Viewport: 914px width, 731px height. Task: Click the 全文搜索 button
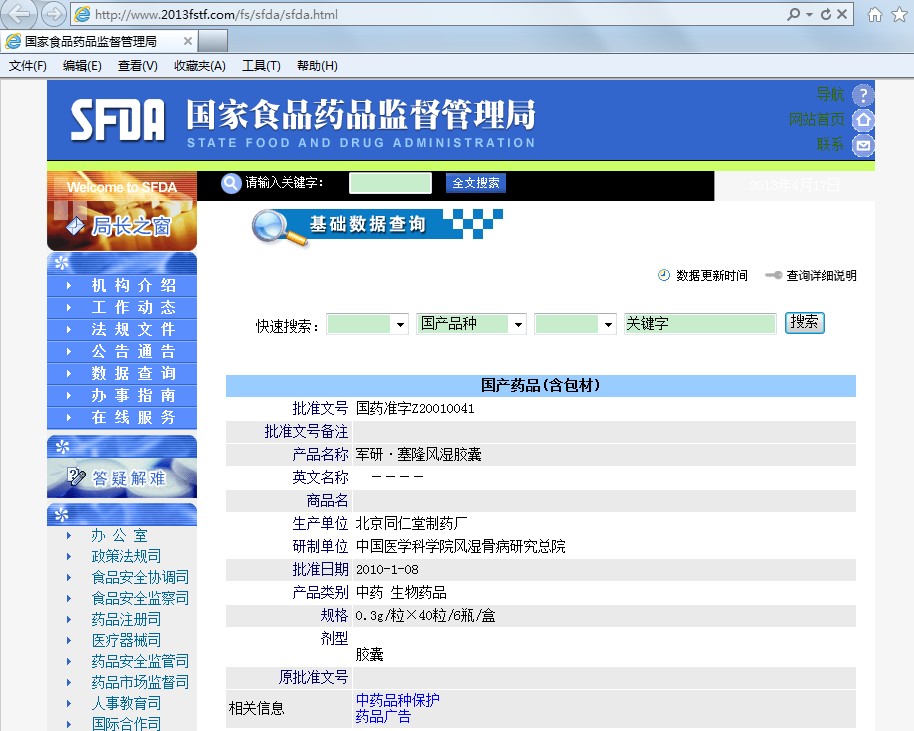click(476, 183)
